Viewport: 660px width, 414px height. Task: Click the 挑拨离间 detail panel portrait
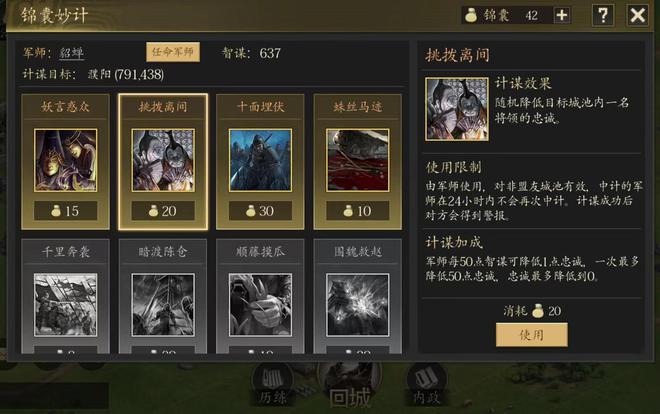click(x=457, y=109)
